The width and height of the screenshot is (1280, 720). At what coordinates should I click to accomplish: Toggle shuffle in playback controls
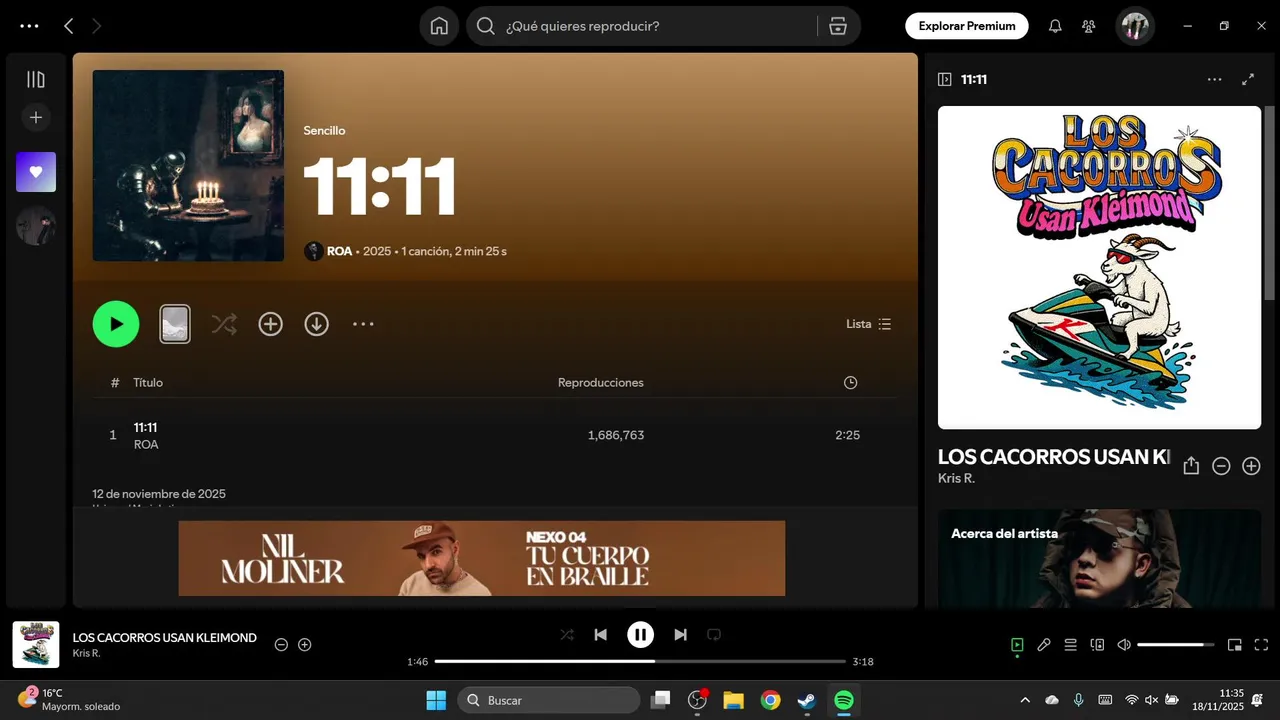click(x=567, y=634)
